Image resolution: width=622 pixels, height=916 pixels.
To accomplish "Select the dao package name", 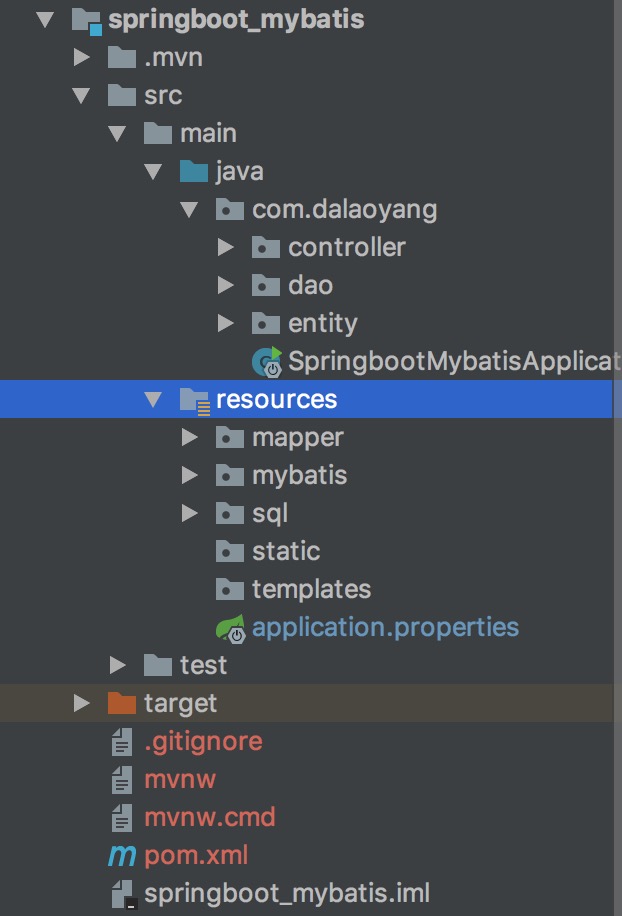I will [311, 286].
